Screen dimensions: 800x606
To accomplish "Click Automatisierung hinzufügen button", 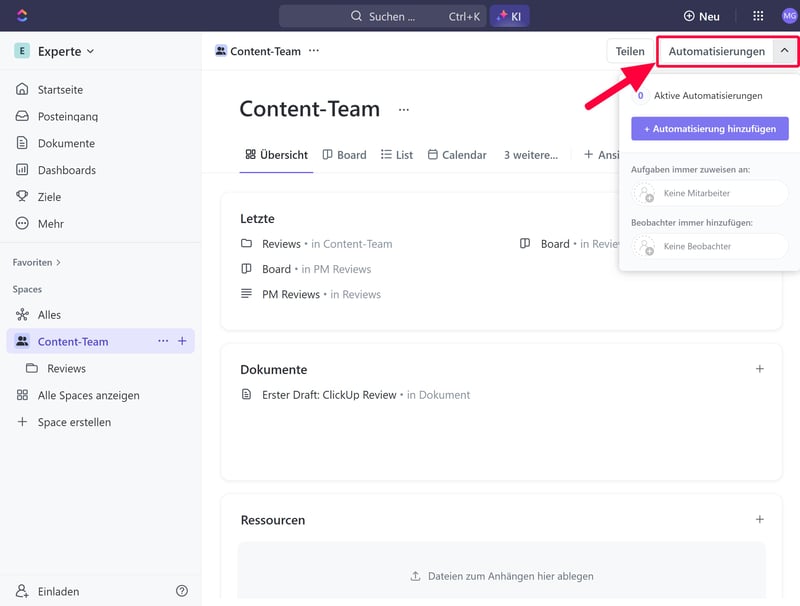I will click(710, 128).
